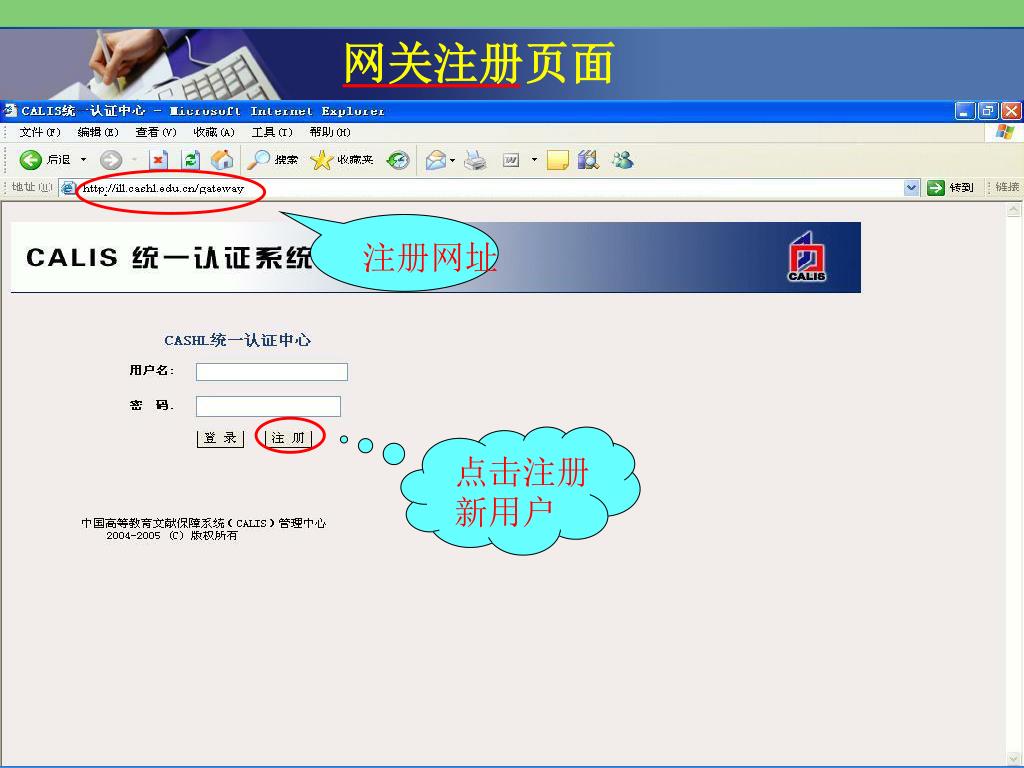1024x768 pixels.
Task: Open the Search magnifier tool
Action: 259,159
